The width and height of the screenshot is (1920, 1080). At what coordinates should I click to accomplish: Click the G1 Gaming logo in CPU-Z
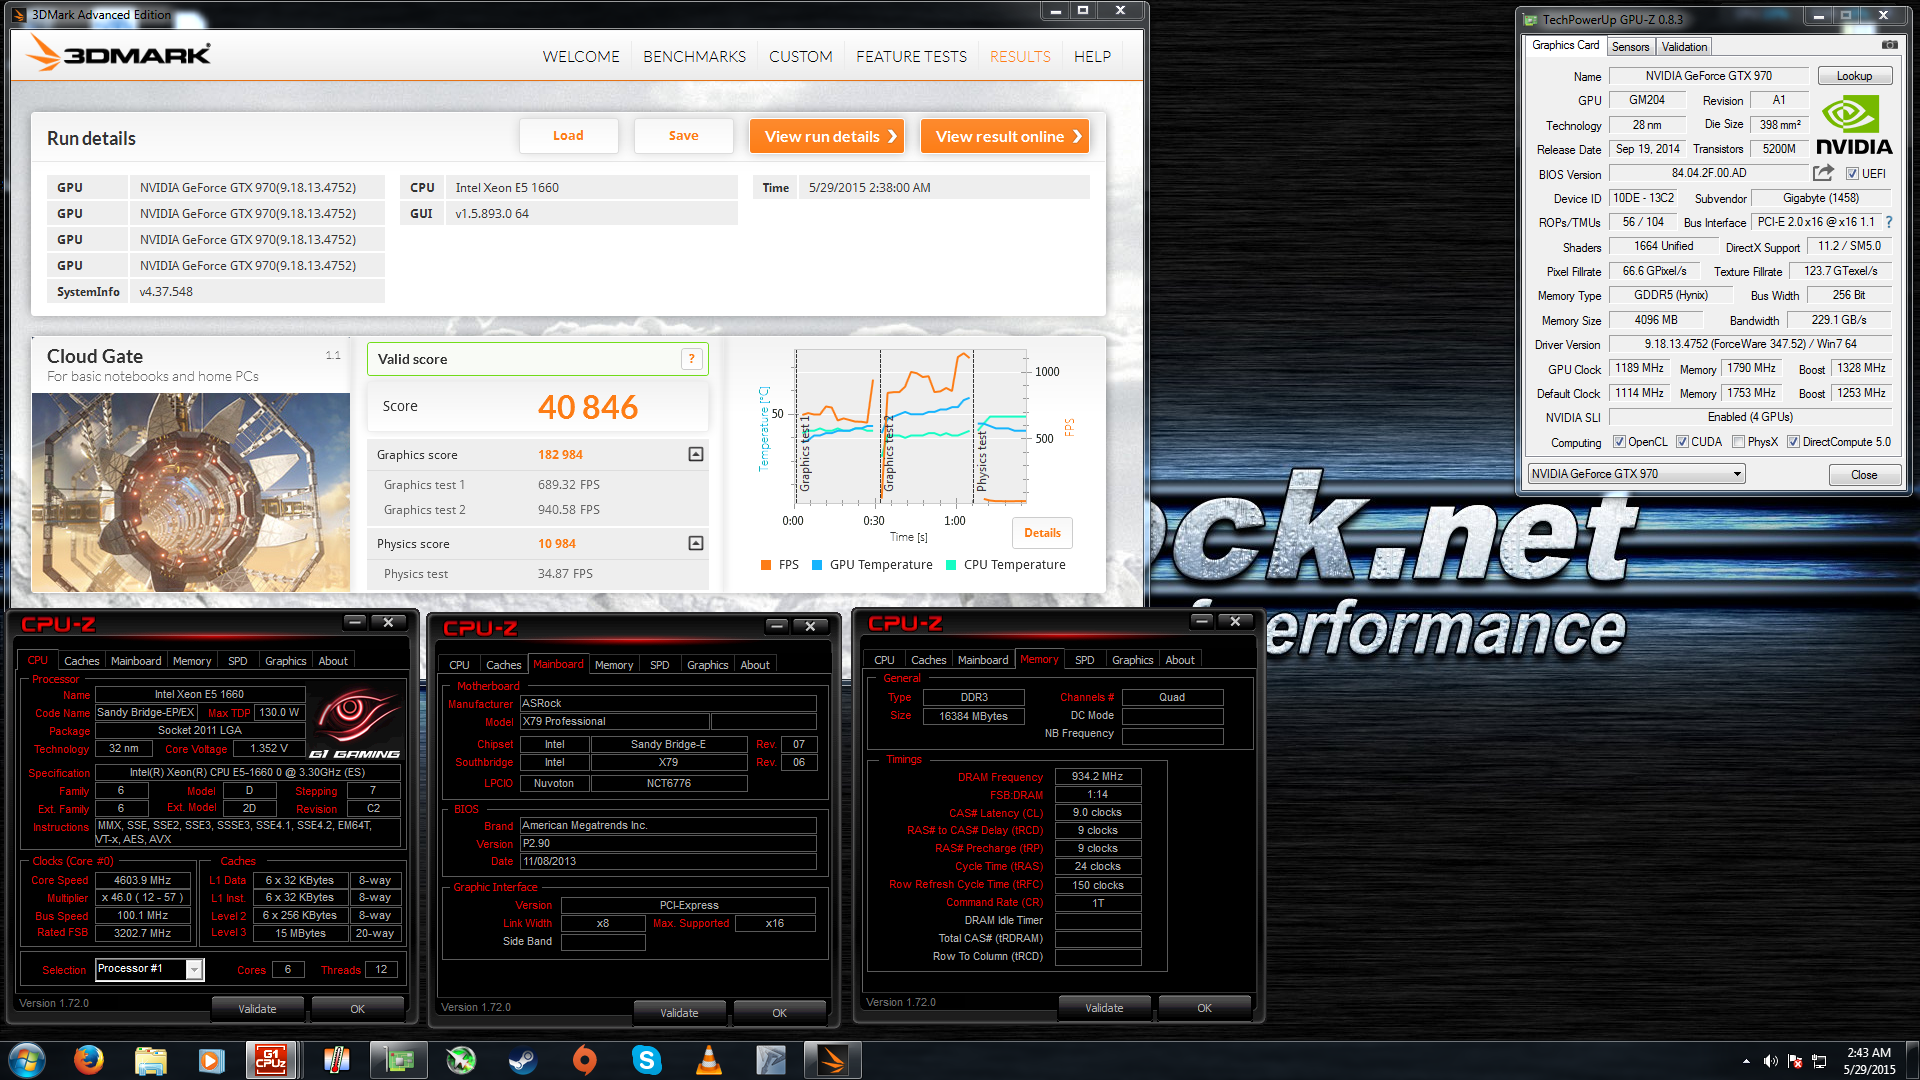click(x=355, y=725)
